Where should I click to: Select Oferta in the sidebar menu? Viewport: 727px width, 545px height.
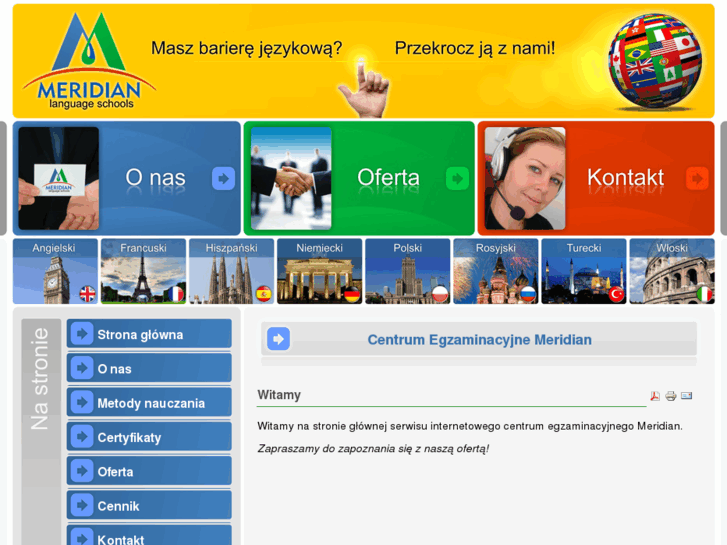[149, 471]
